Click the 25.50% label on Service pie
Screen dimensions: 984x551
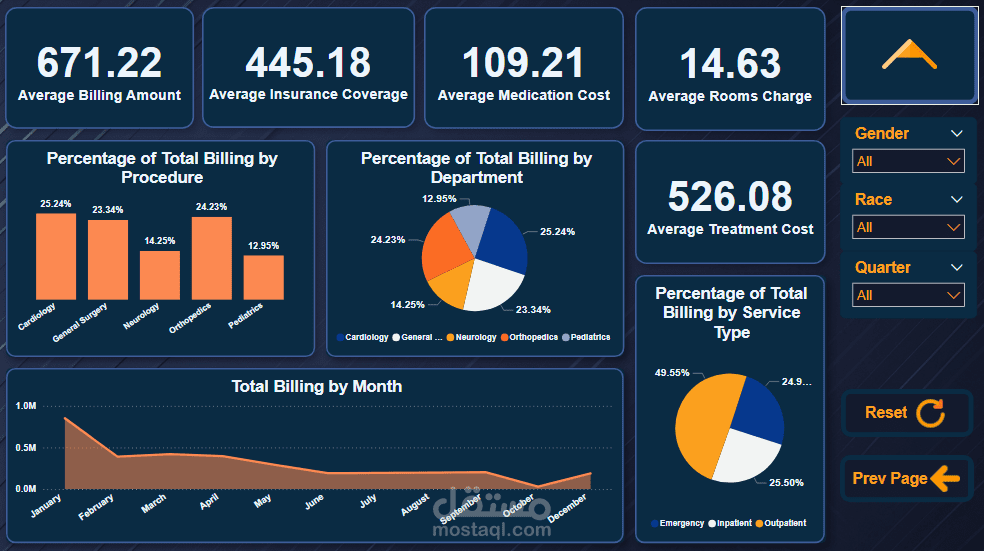[786, 483]
